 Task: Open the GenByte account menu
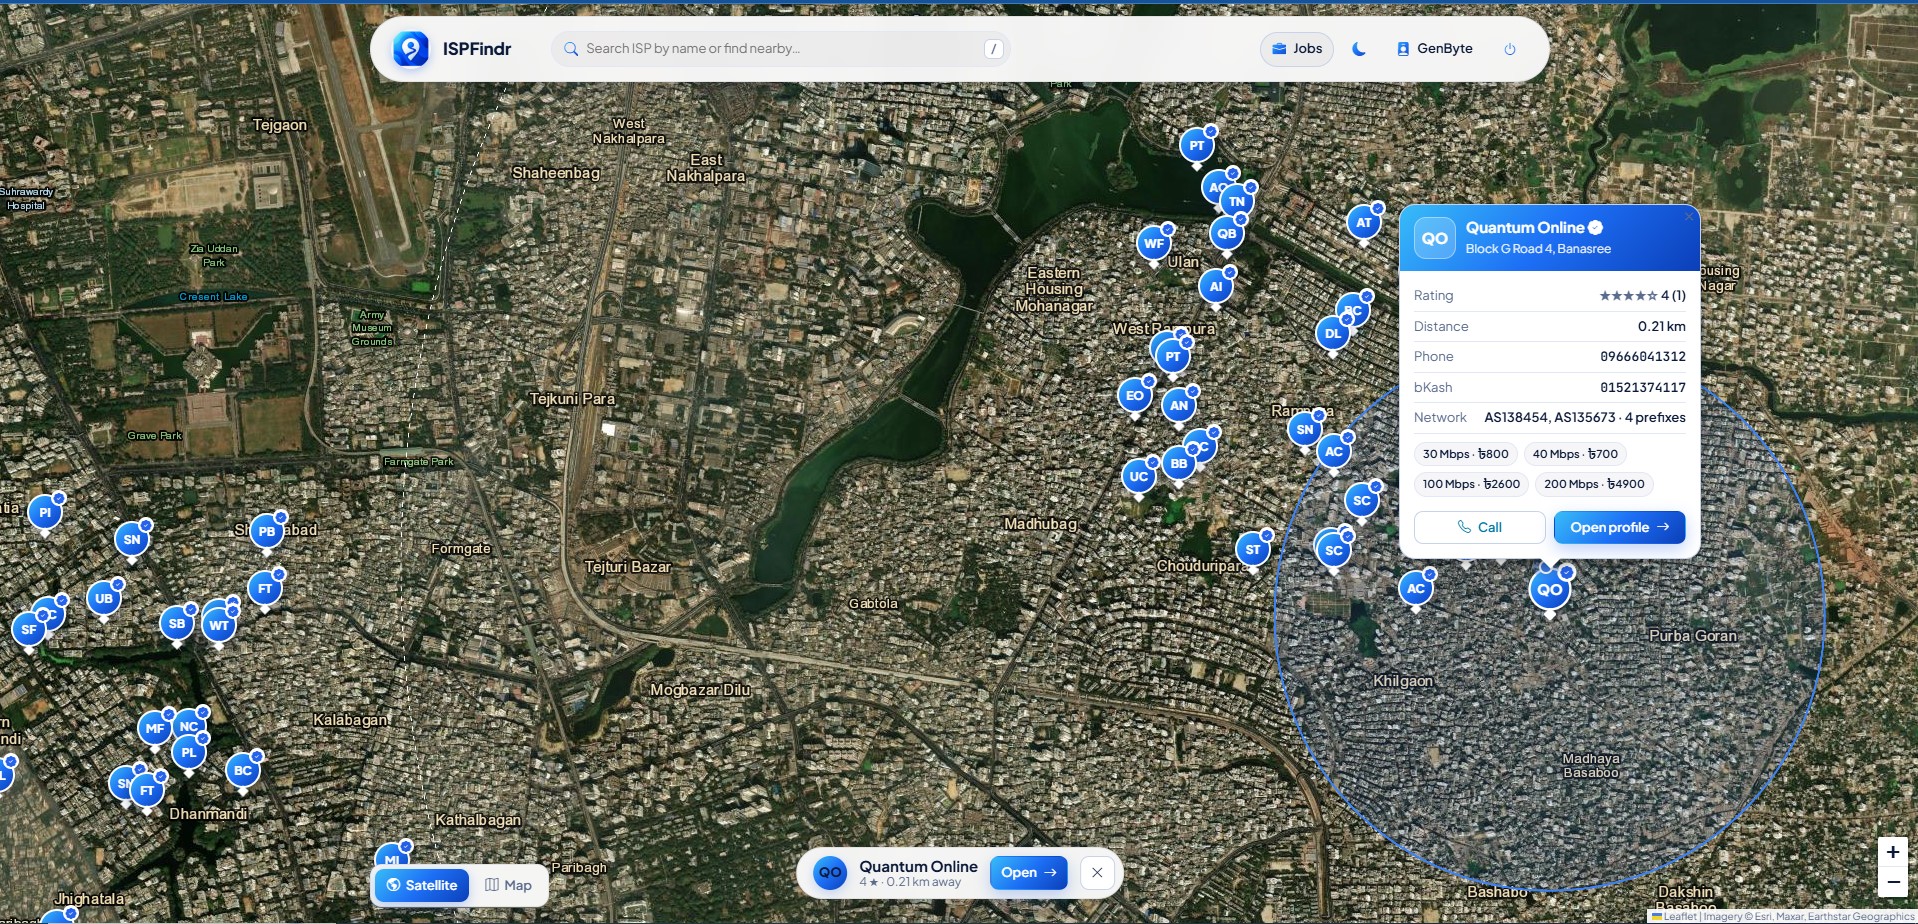tap(1434, 48)
